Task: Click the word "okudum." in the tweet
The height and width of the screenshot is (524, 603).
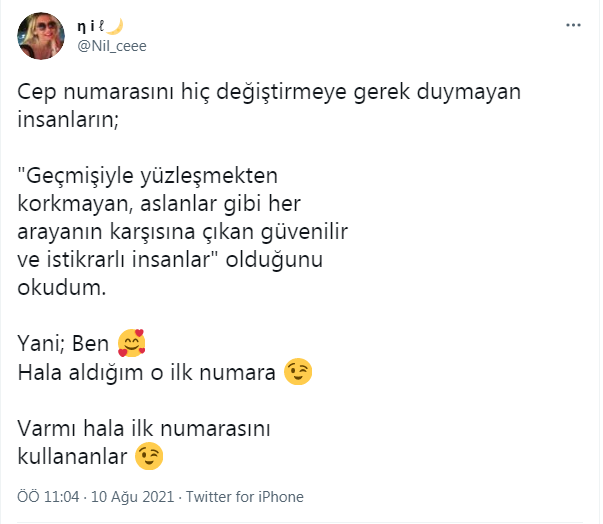Action: click(x=61, y=287)
